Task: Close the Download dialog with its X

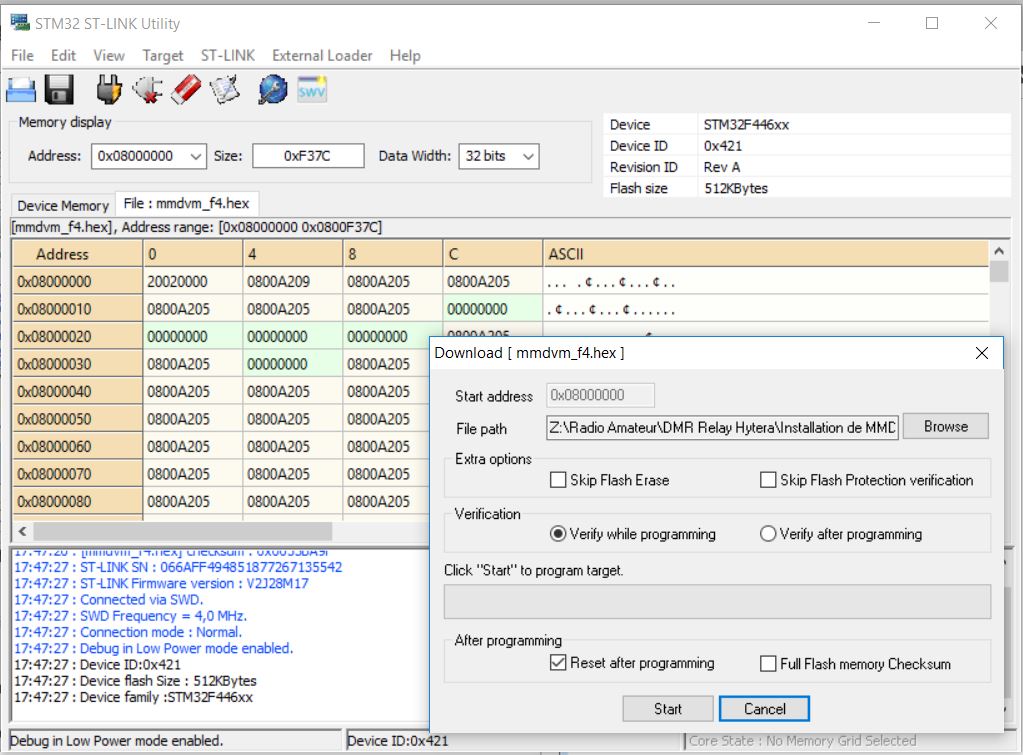Action: (x=981, y=353)
